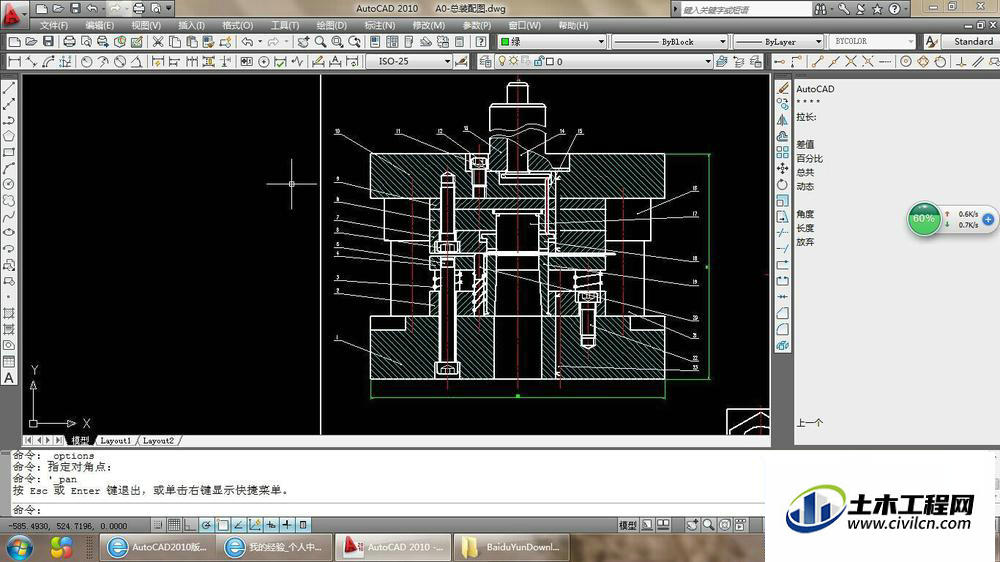Open the Properties palette icon

pyautogui.click(x=374, y=41)
